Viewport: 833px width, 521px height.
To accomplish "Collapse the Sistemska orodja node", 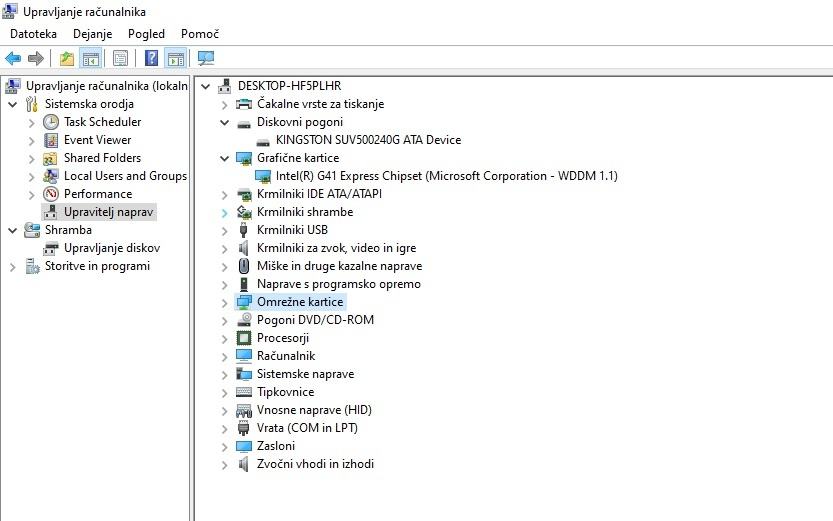I will 13,105.
